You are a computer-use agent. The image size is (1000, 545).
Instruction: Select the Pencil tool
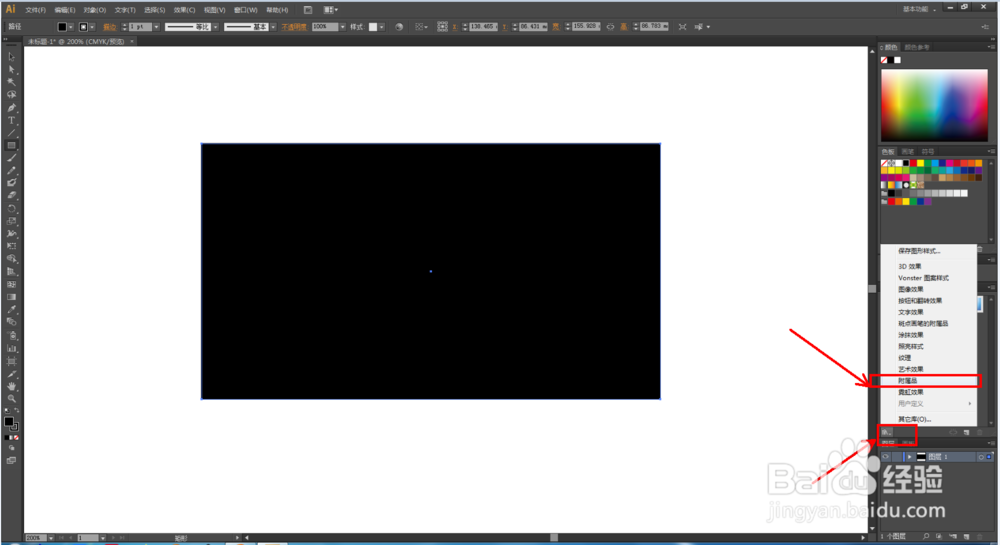click(x=11, y=170)
